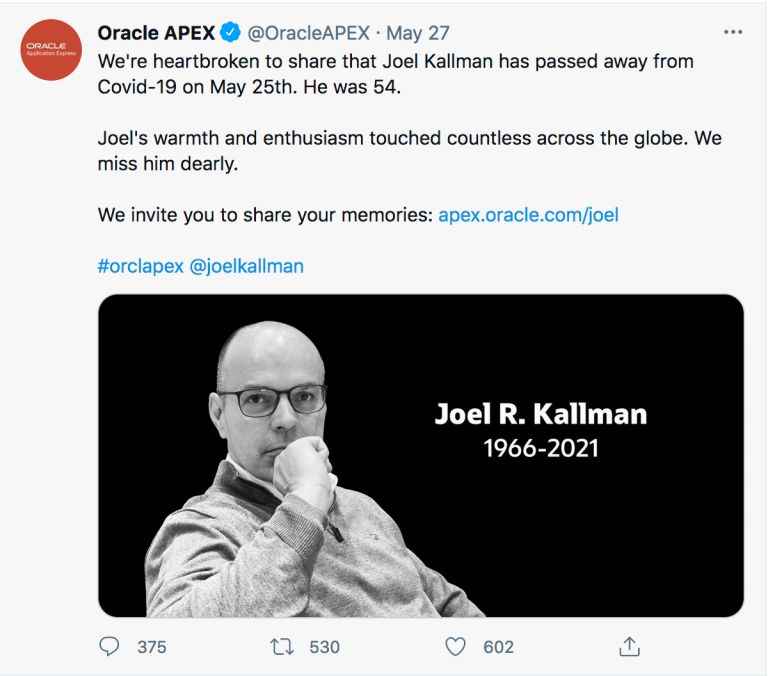Click the retweet arrows icon
Viewport: 768px width, 676px height.
282,647
